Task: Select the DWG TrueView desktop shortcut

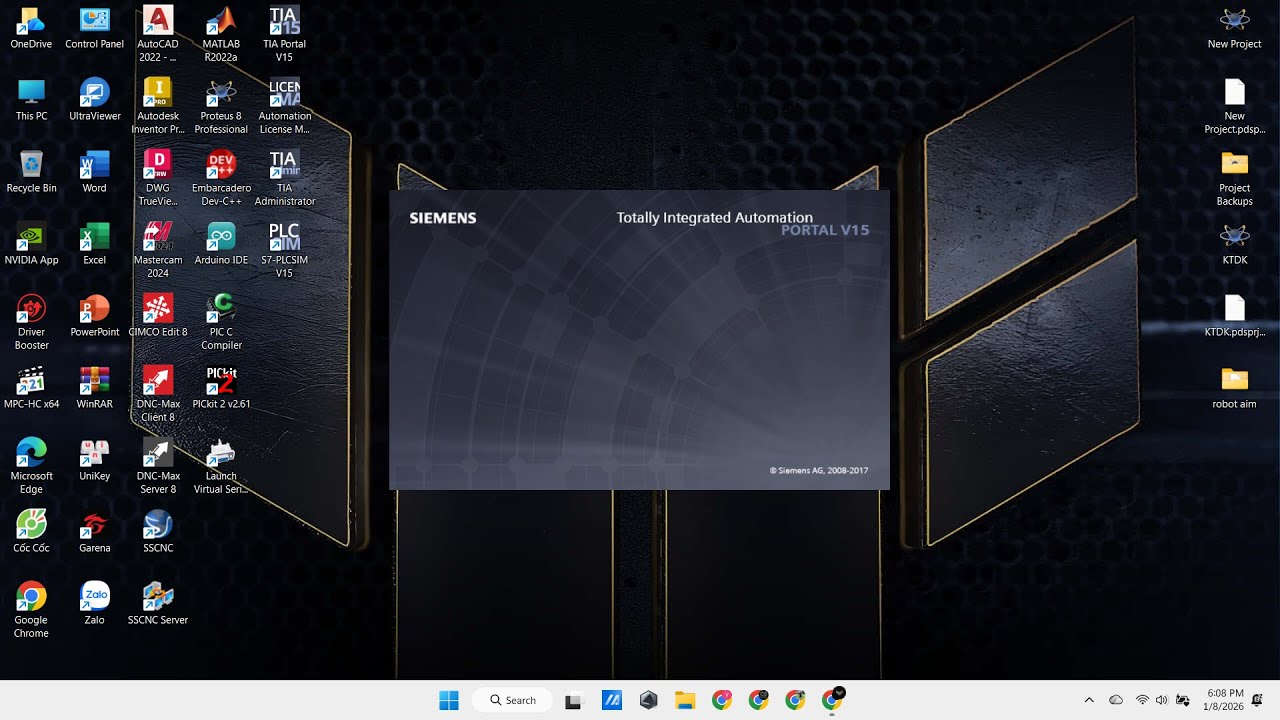Action: pos(158,178)
